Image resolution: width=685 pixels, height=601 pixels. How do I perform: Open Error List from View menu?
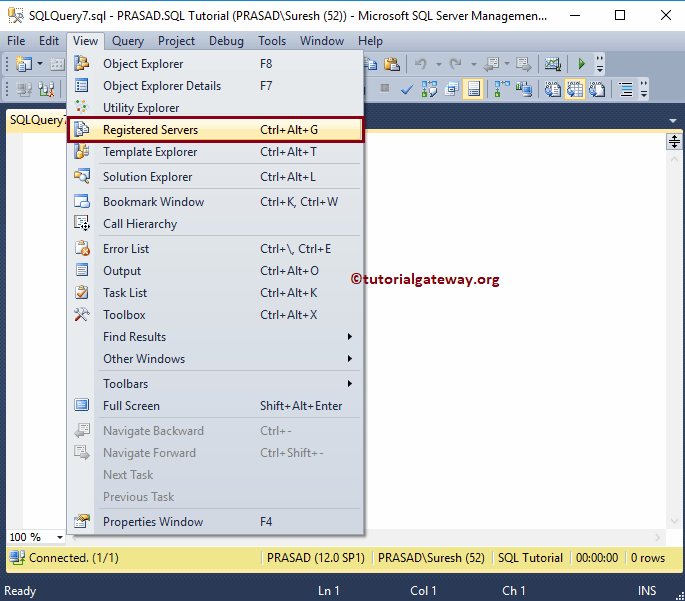tap(216, 249)
